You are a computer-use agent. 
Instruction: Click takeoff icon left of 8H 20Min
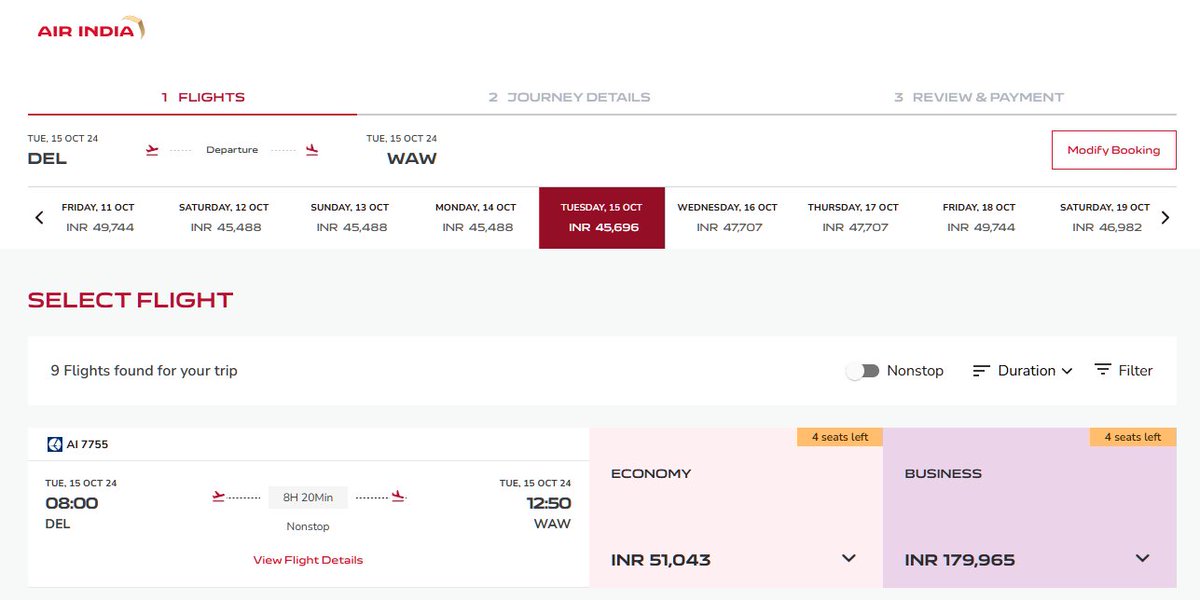pyautogui.click(x=219, y=496)
